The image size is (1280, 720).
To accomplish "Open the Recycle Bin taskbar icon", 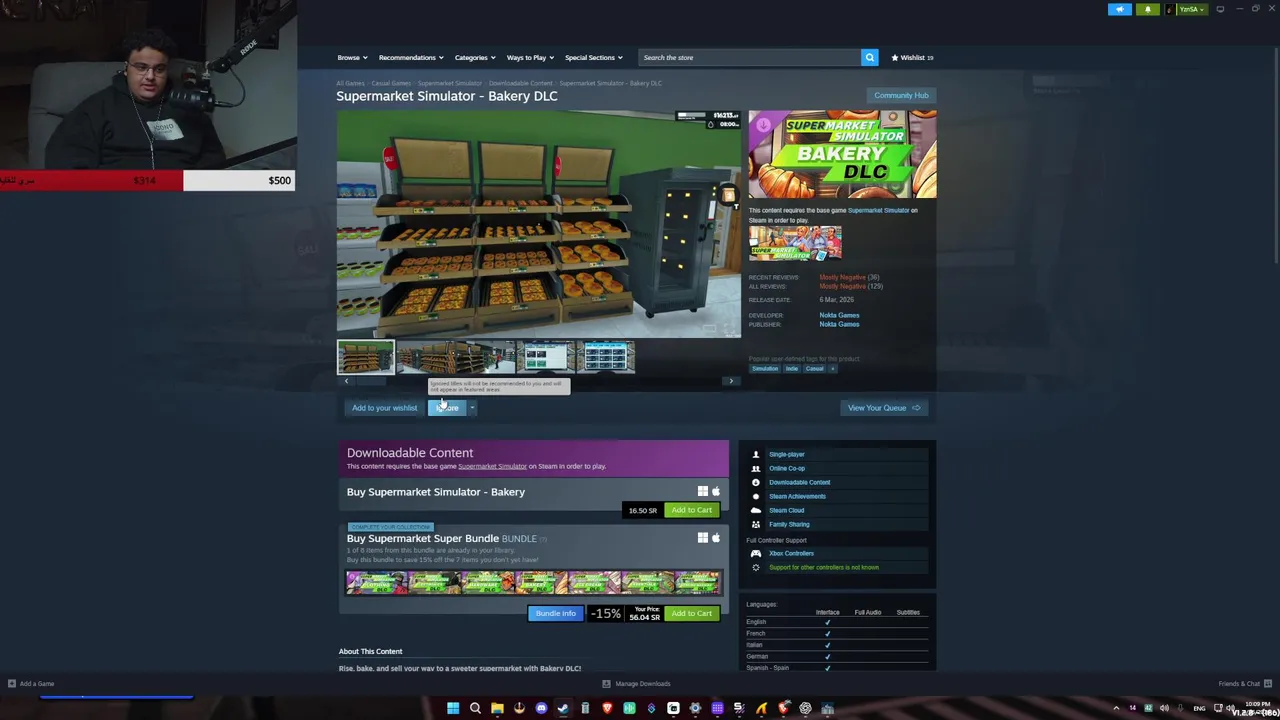I will point(585,708).
